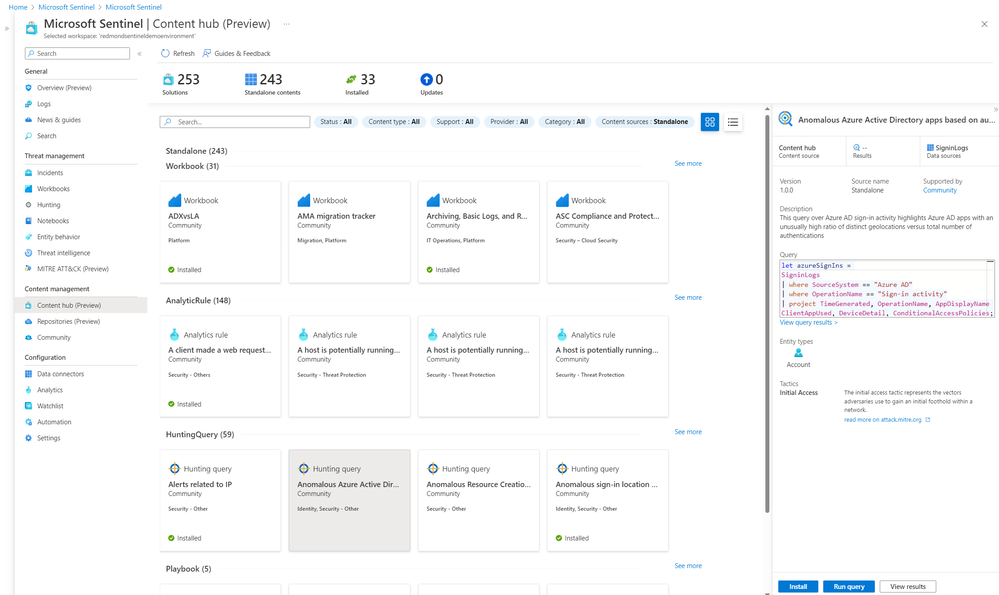The height and width of the screenshot is (595, 999).
Task: Click the sidebar Search field
Action: [x=77, y=54]
